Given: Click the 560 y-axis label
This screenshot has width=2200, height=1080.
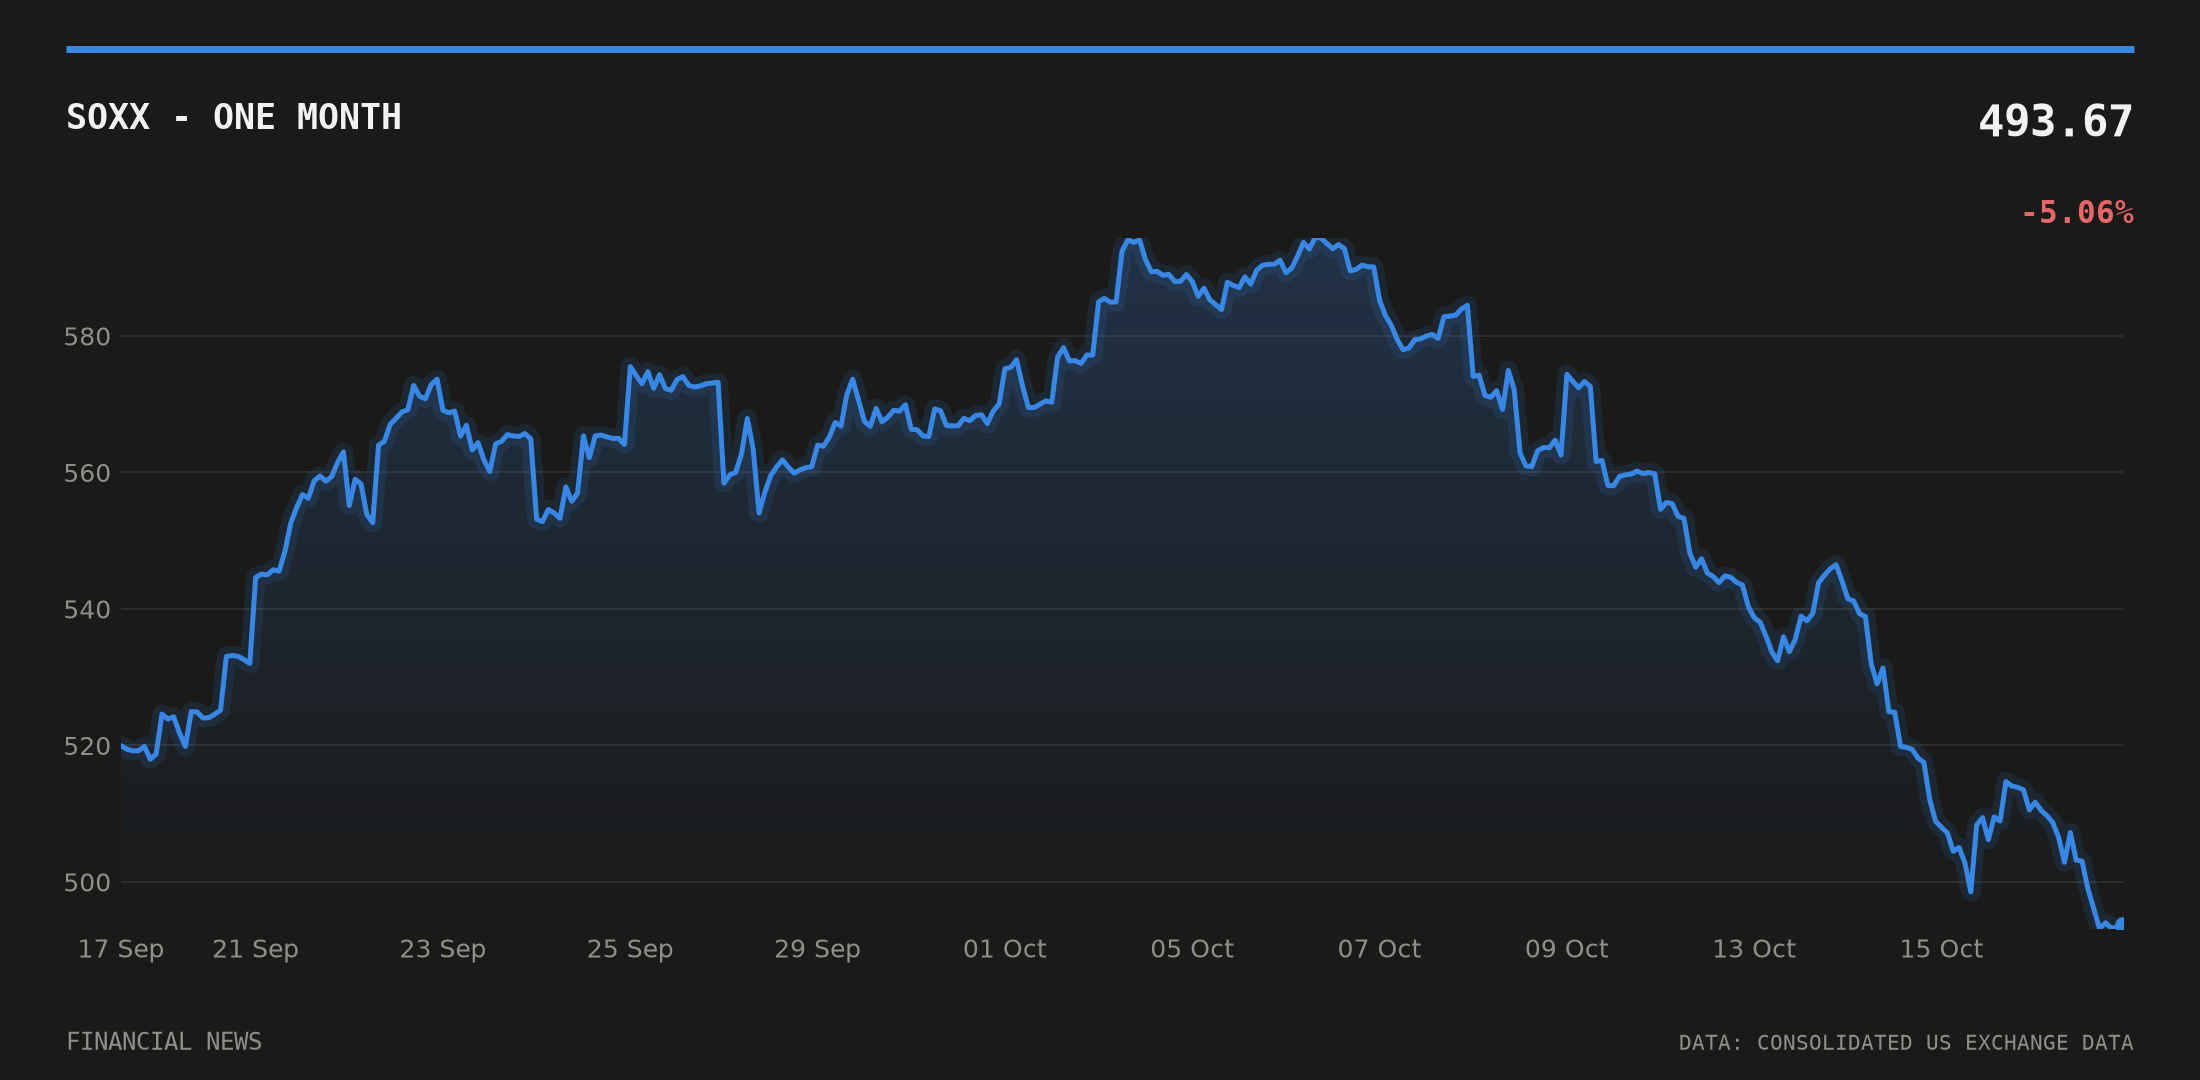Looking at the screenshot, I should [87, 473].
